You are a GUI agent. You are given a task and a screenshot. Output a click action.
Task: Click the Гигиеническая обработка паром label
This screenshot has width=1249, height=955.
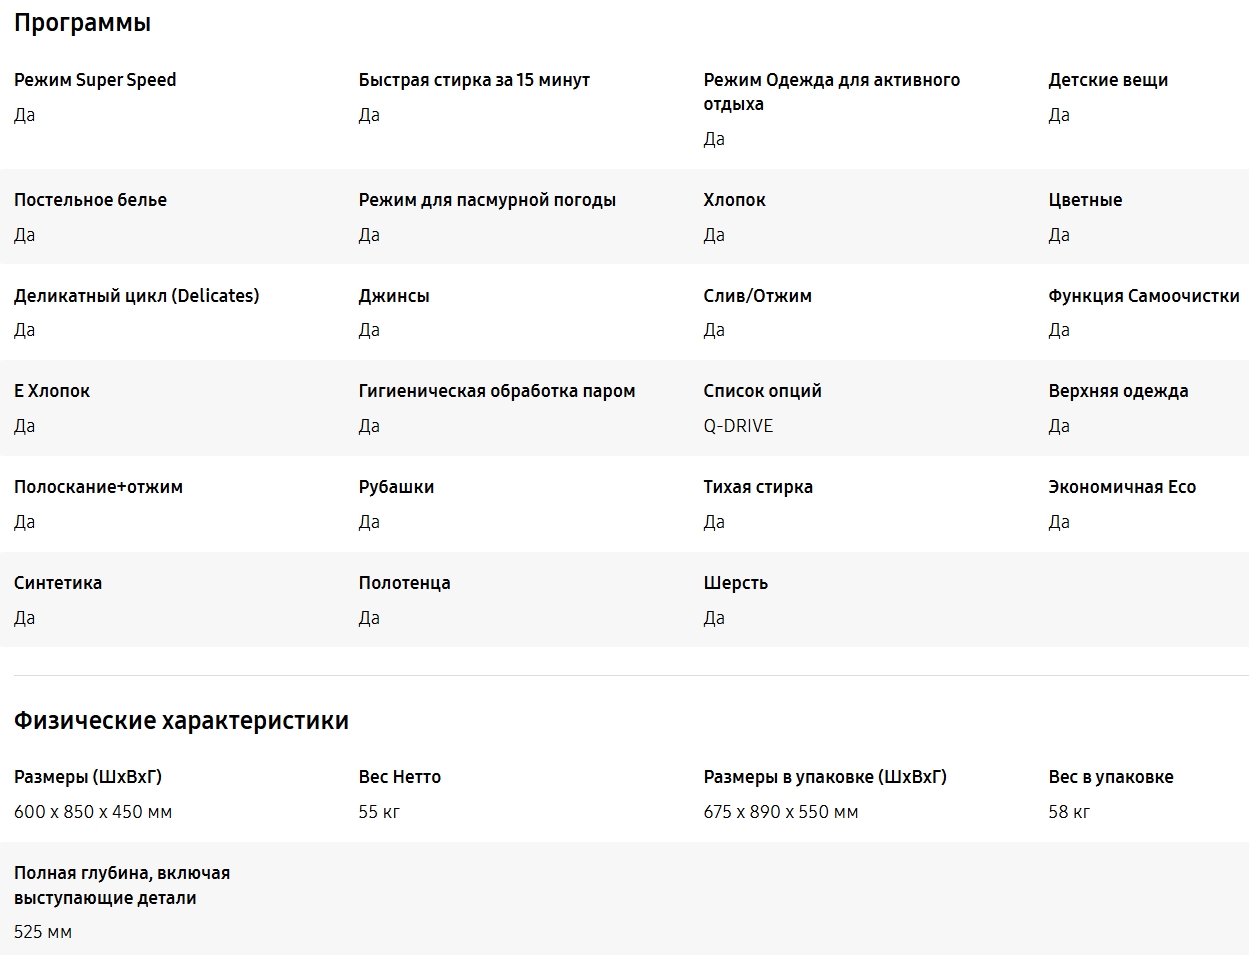tap(497, 391)
